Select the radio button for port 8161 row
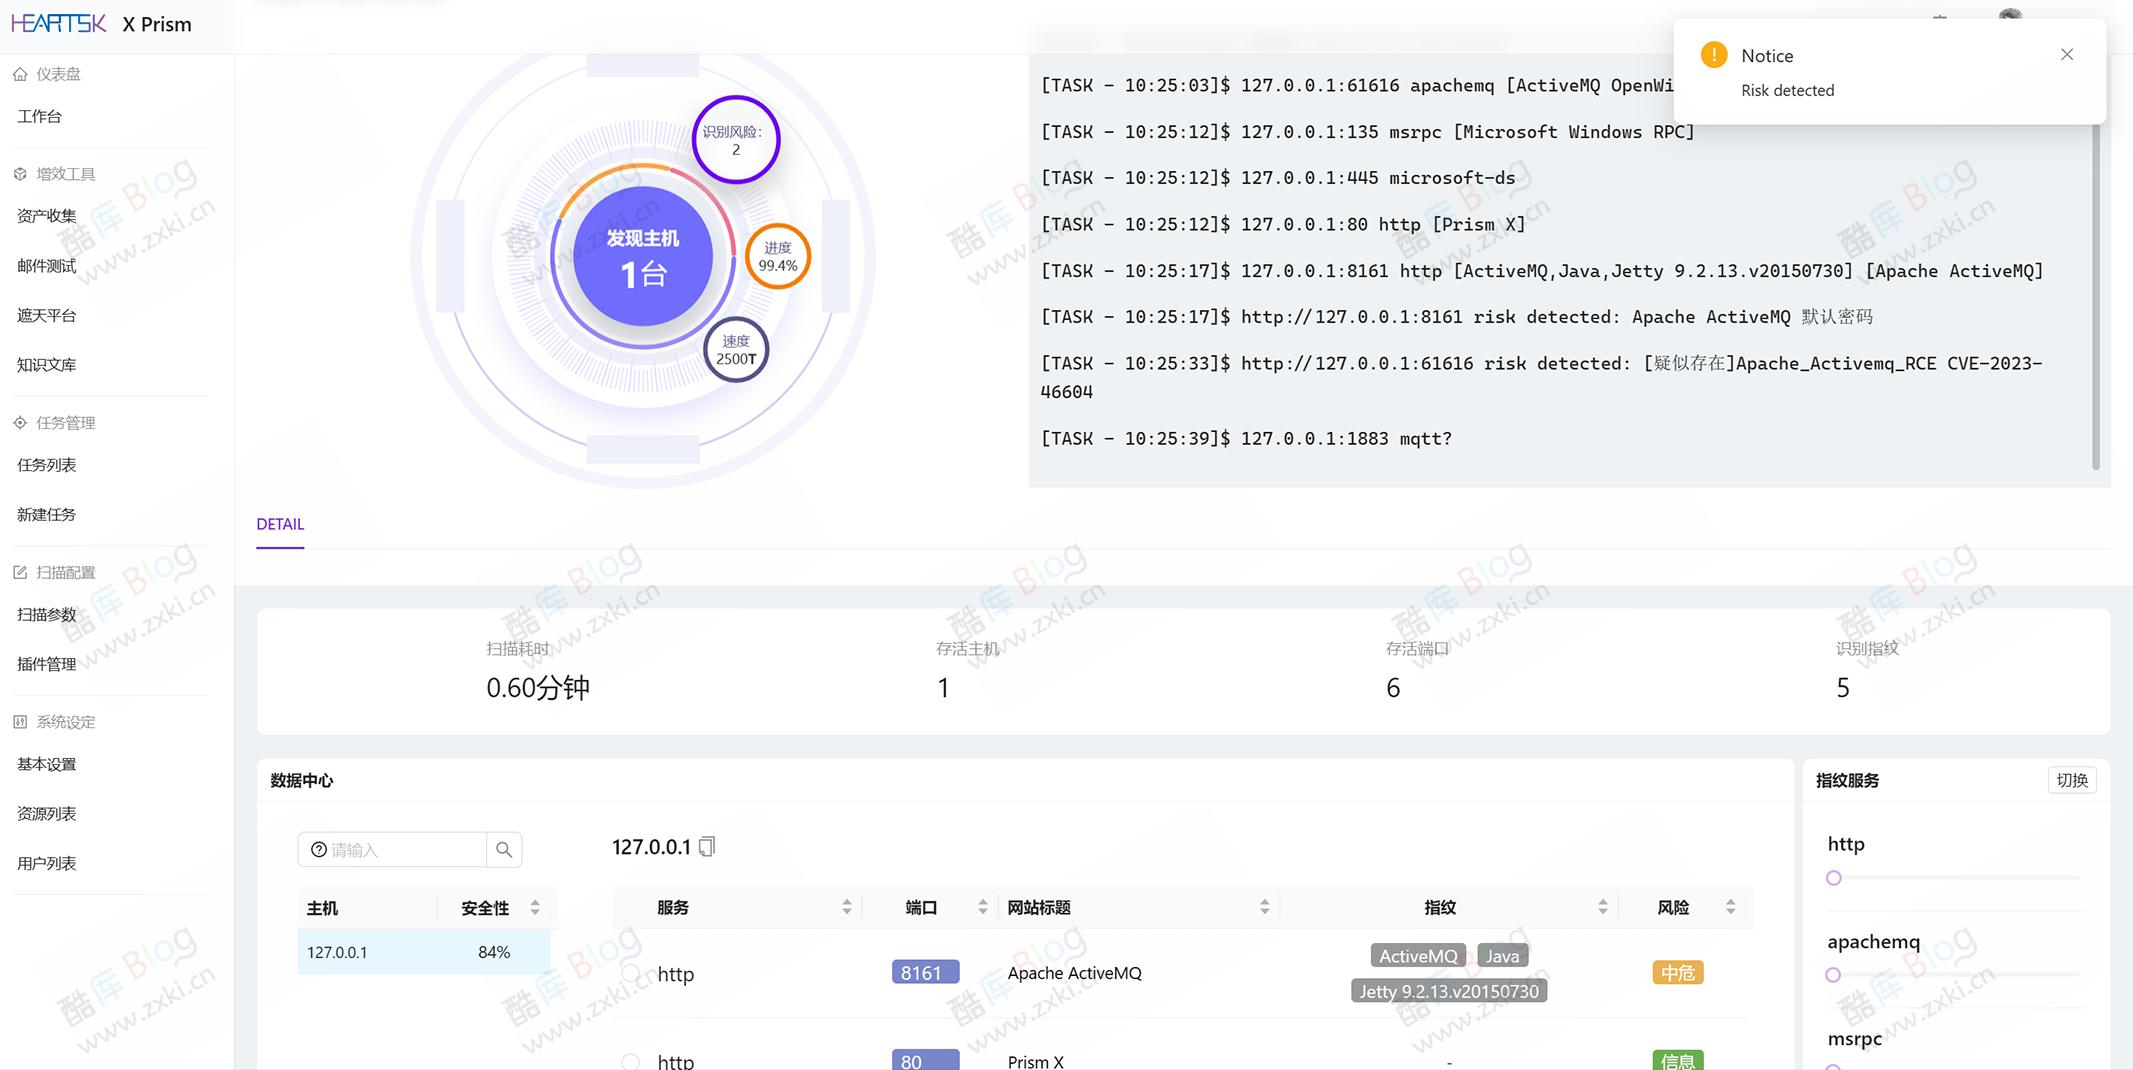The height and width of the screenshot is (1070, 2133). click(x=630, y=973)
